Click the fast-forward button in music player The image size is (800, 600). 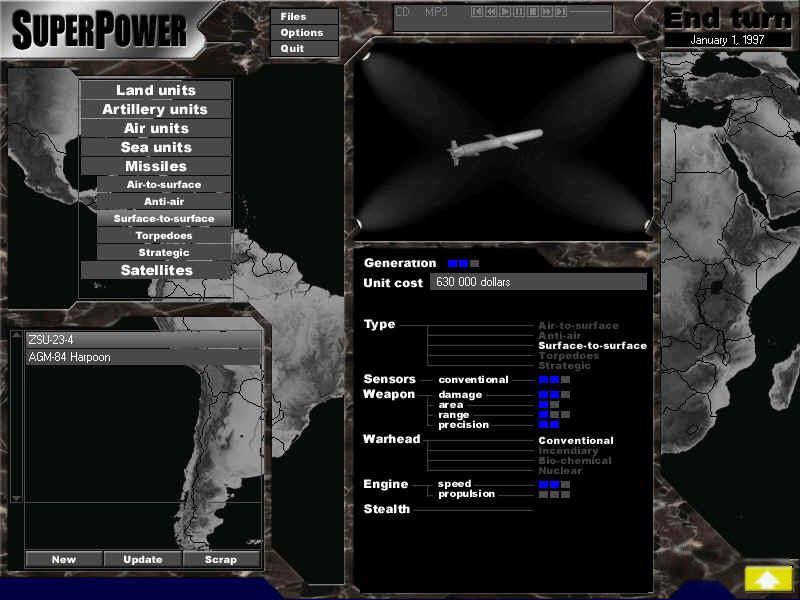[x=547, y=12]
